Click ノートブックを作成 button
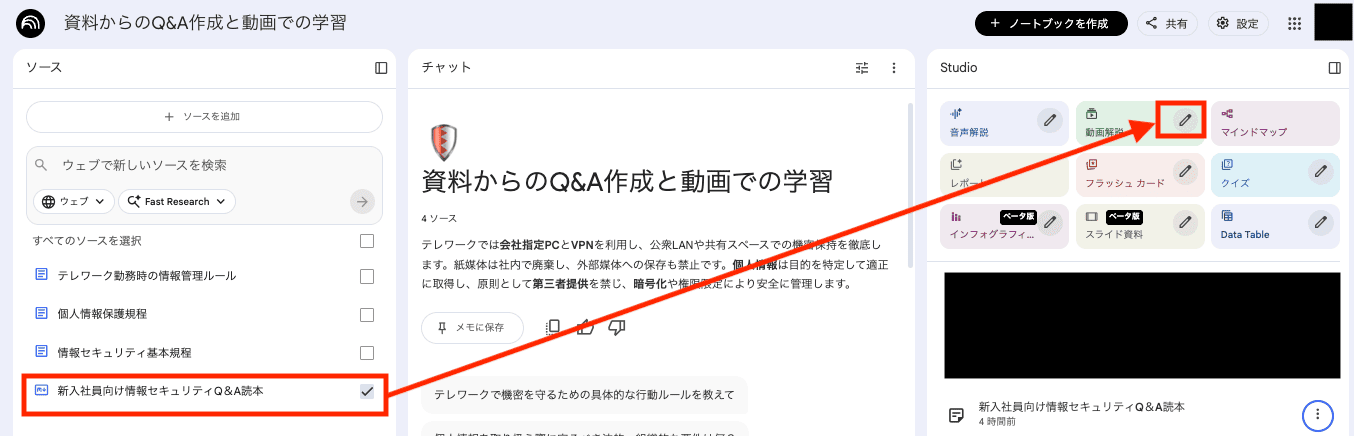This screenshot has height=436, width=1354. tap(1051, 23)
